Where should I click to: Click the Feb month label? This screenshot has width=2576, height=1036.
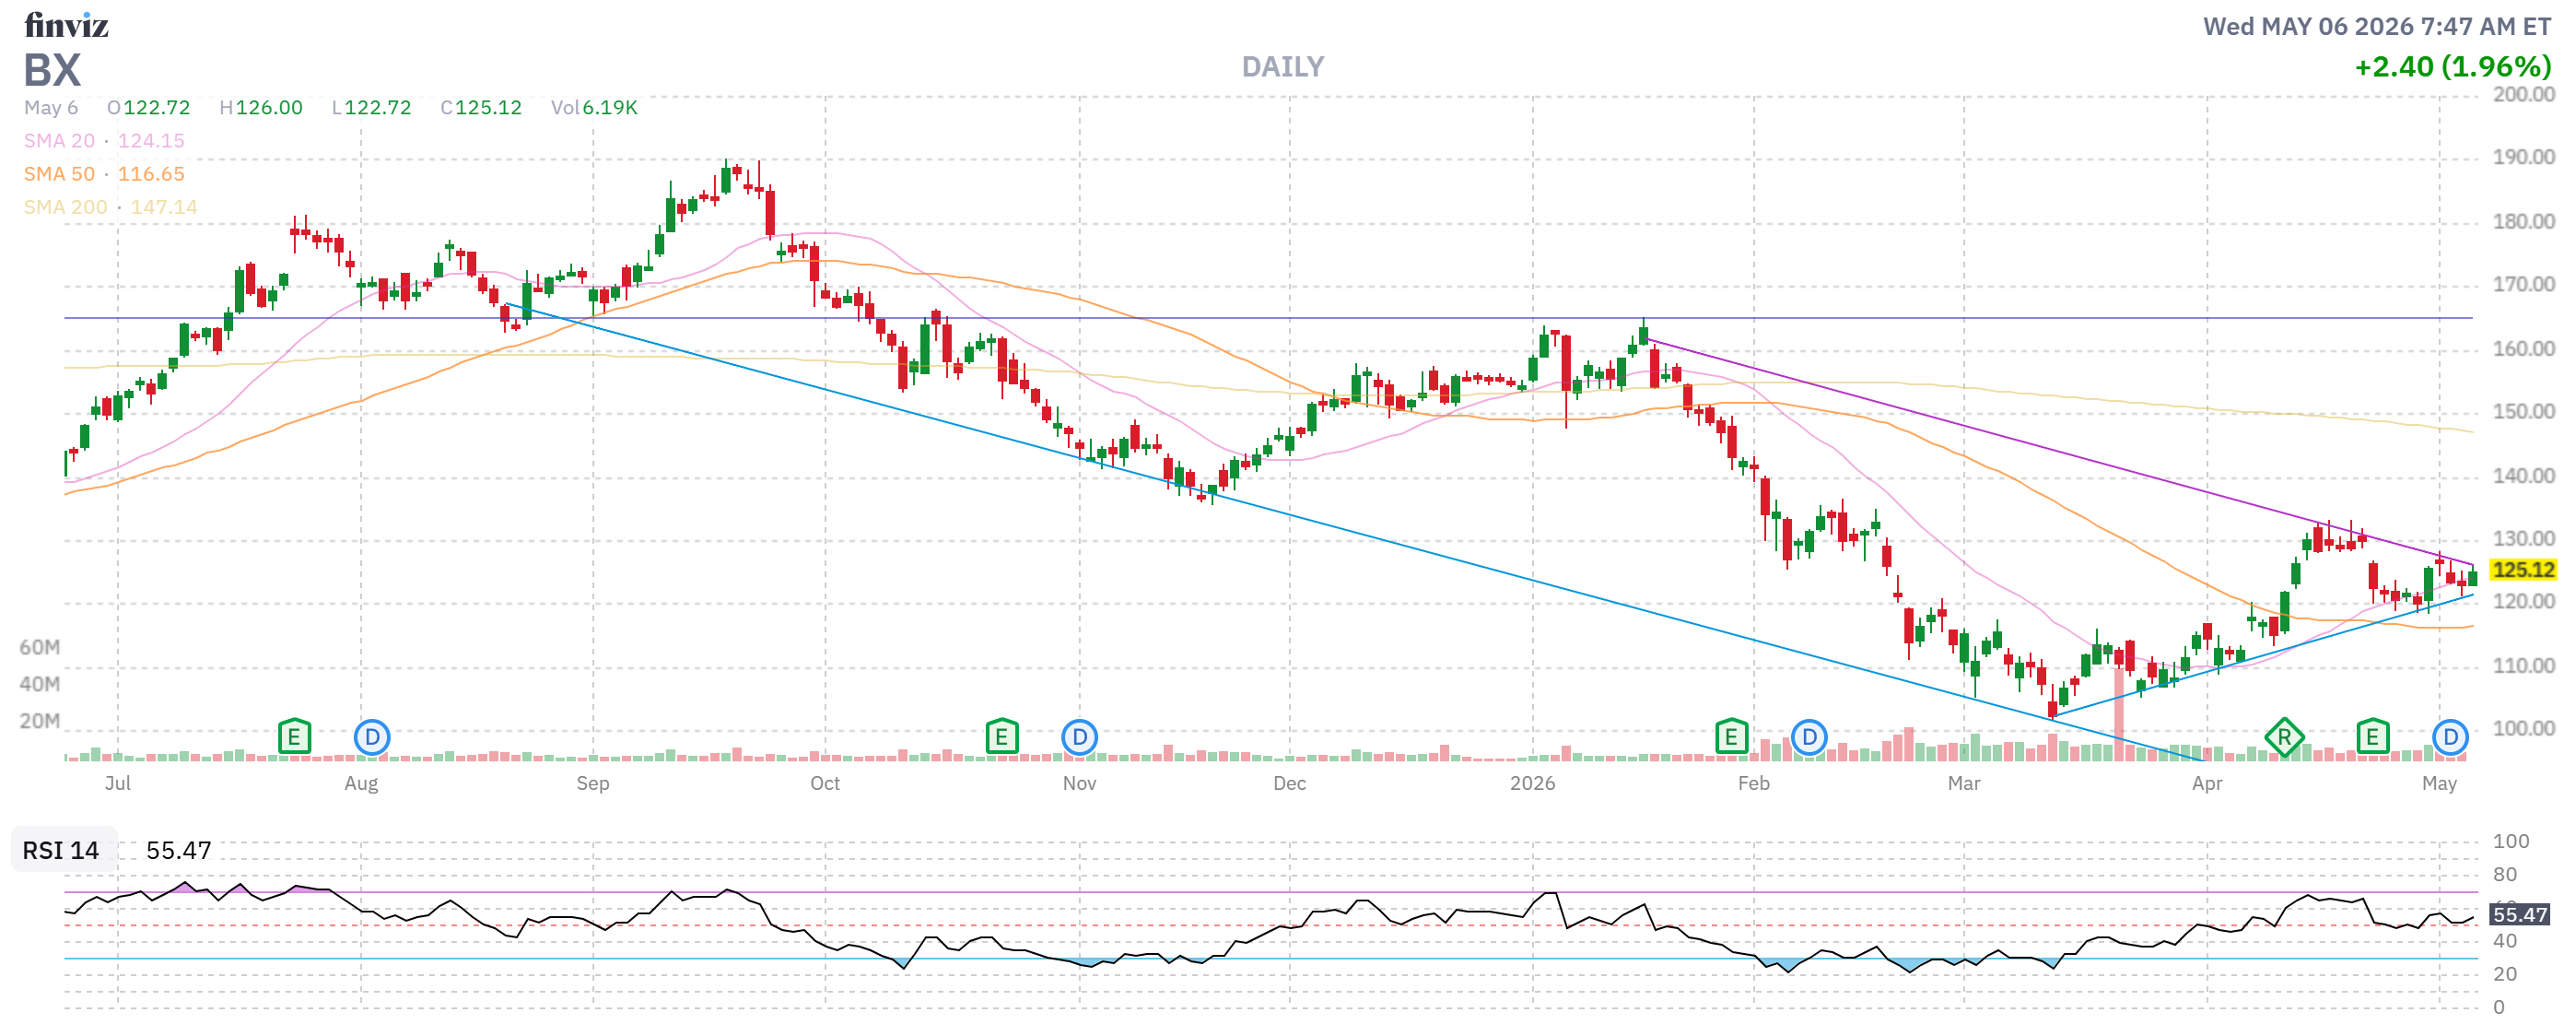(x=1753, y=783)
